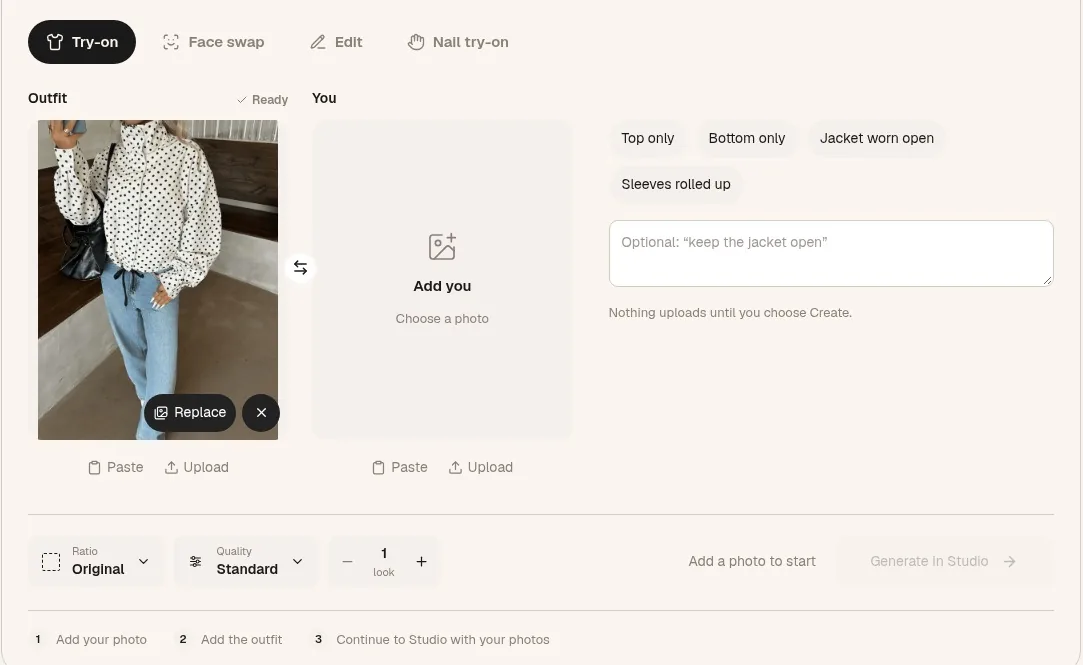This screenshot has height=665, width=1083.
Task: Click the Add you photo placeholder
Action: (442, 280)
